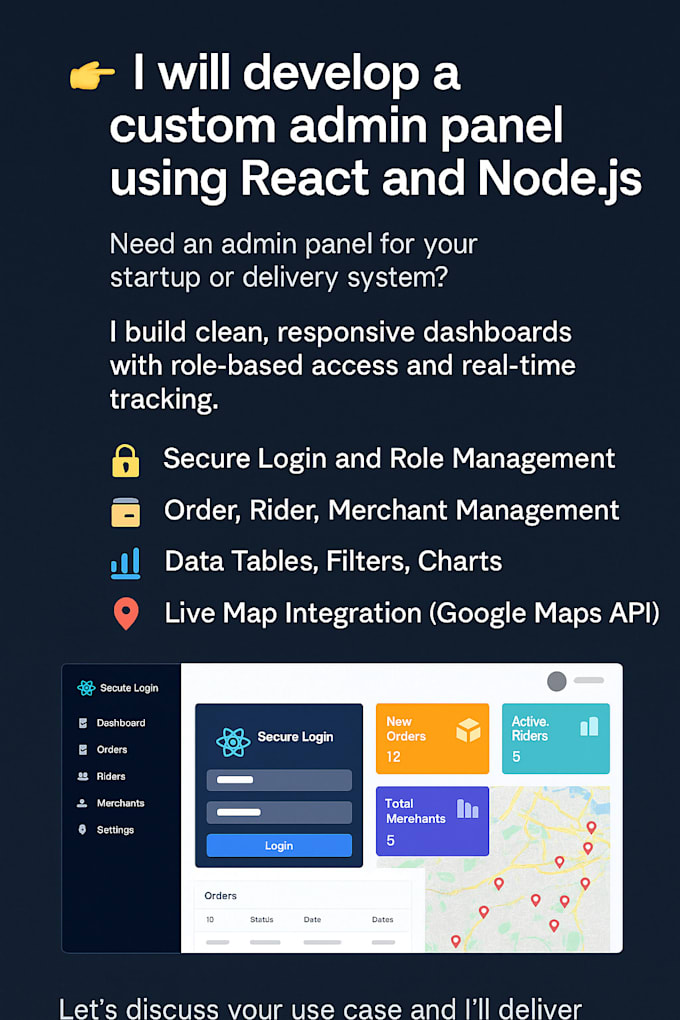
Task: Click the Merchants person icon
Action: pyautogui.click(x=82, y=803)
